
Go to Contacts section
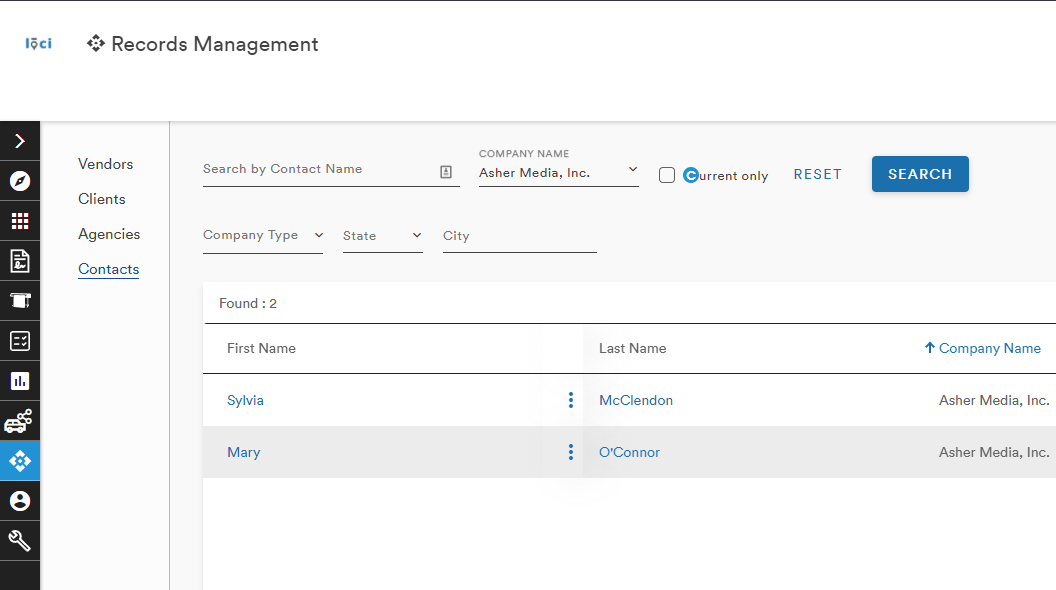tap(108, 269)
